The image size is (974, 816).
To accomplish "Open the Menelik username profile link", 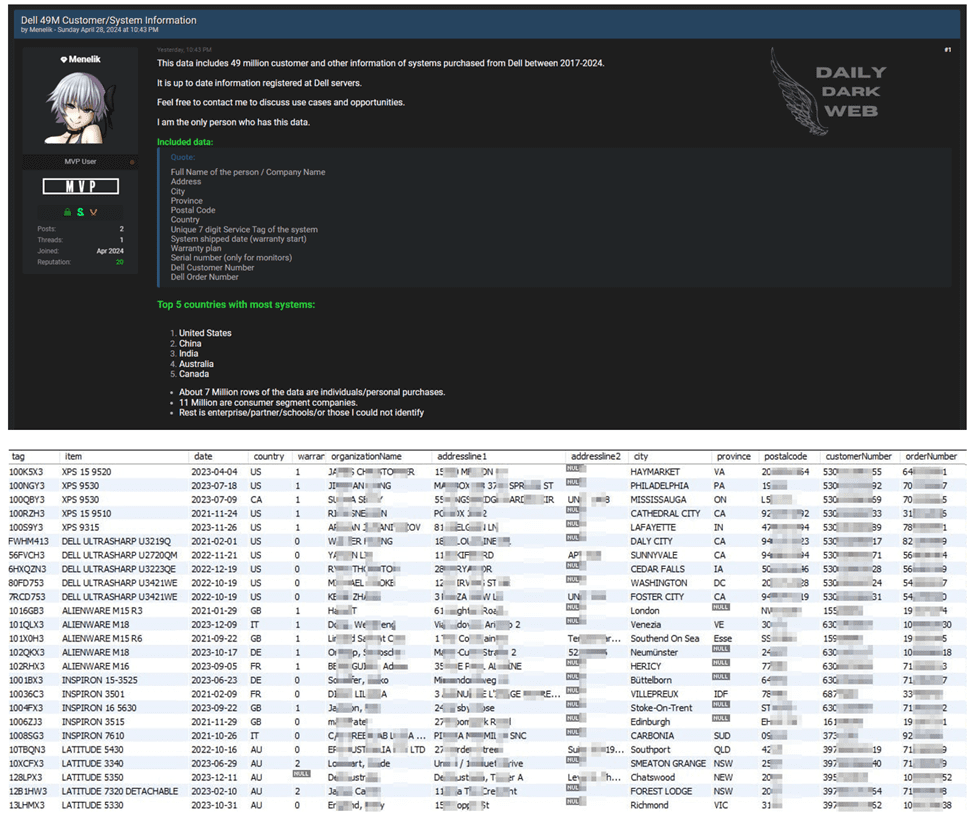I will point(84,60).
